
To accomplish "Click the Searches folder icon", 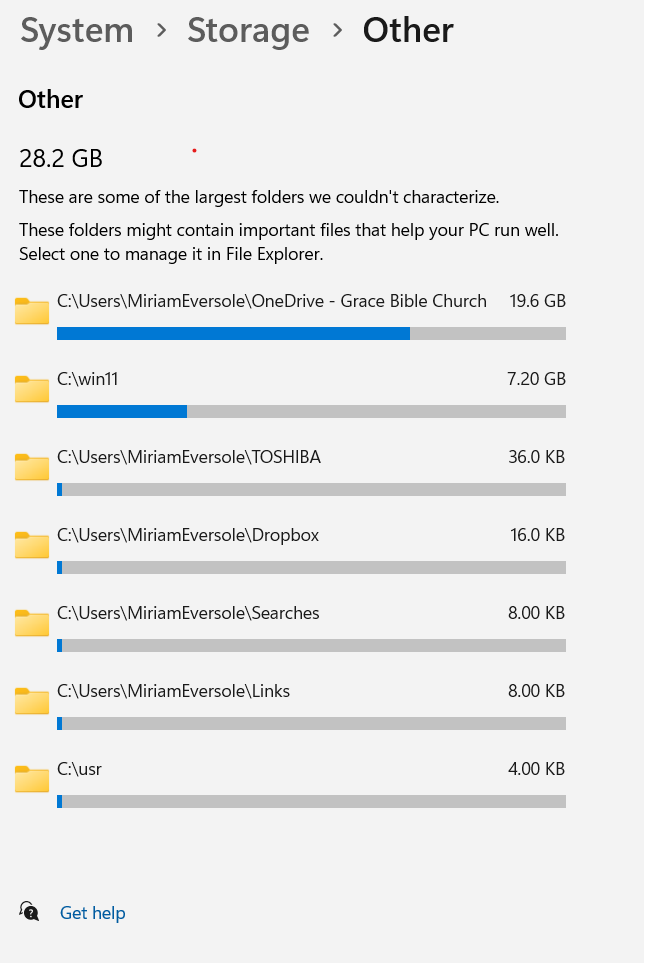I will [x=32, y=623].
